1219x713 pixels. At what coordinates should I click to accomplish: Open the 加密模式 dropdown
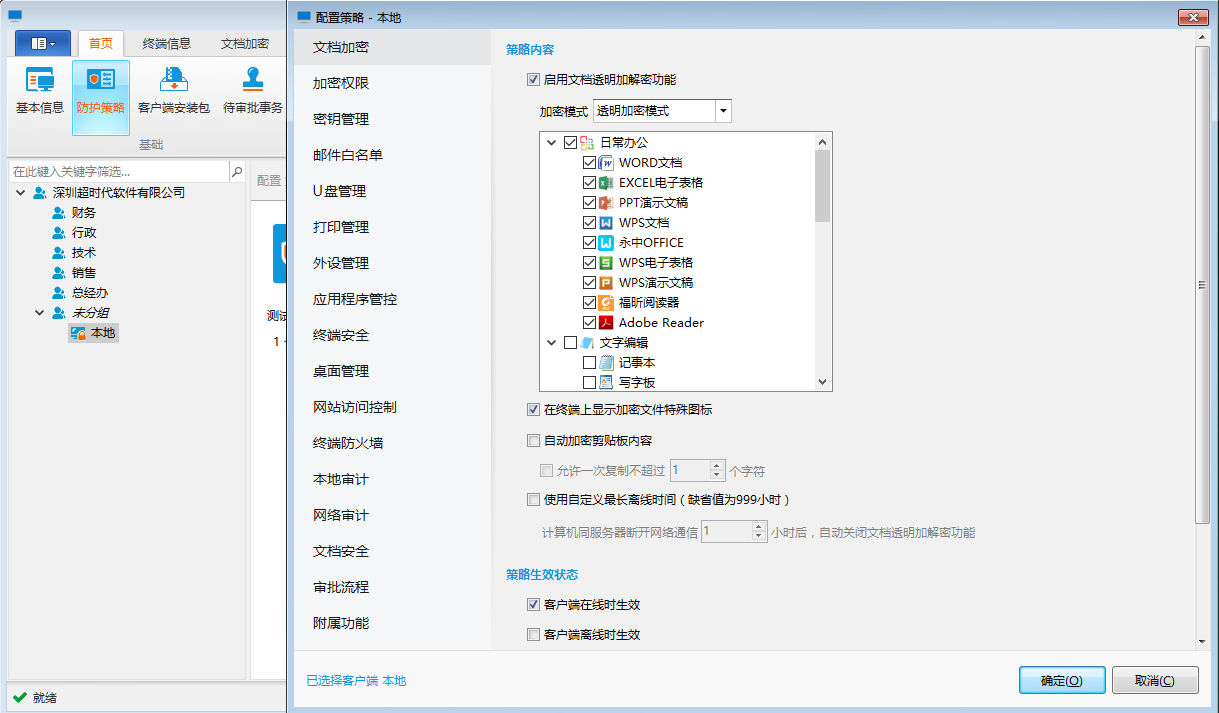(724, 110)
